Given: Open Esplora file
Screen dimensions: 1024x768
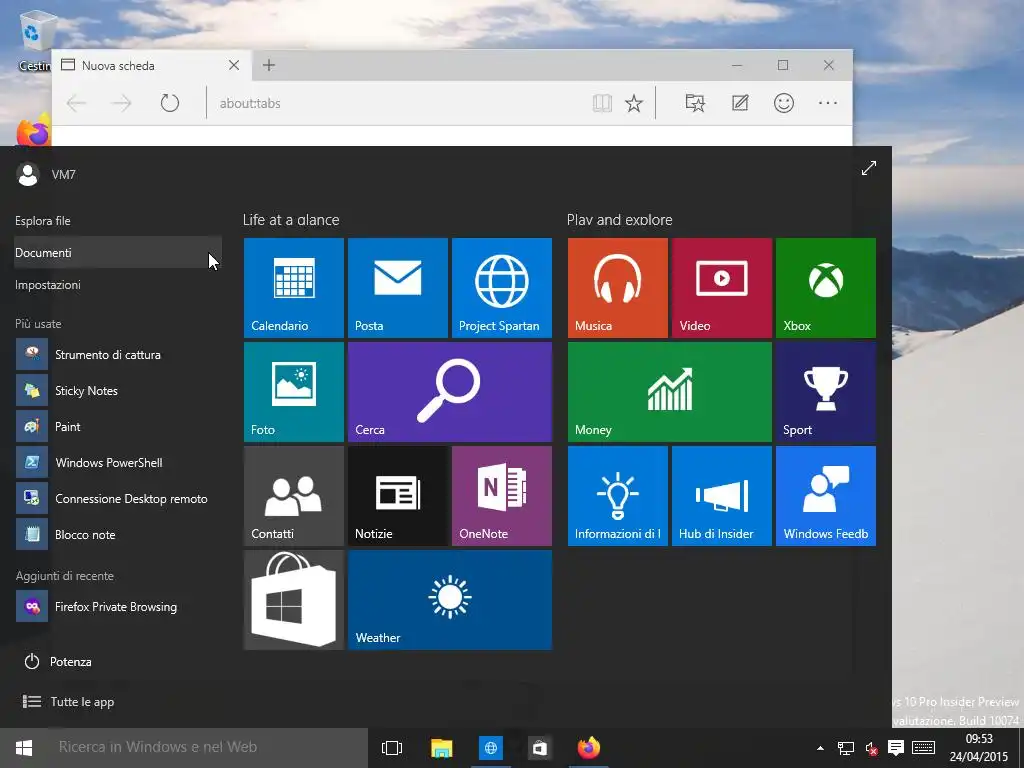Looking at the screenshot, I should click(x=118, y=221).
